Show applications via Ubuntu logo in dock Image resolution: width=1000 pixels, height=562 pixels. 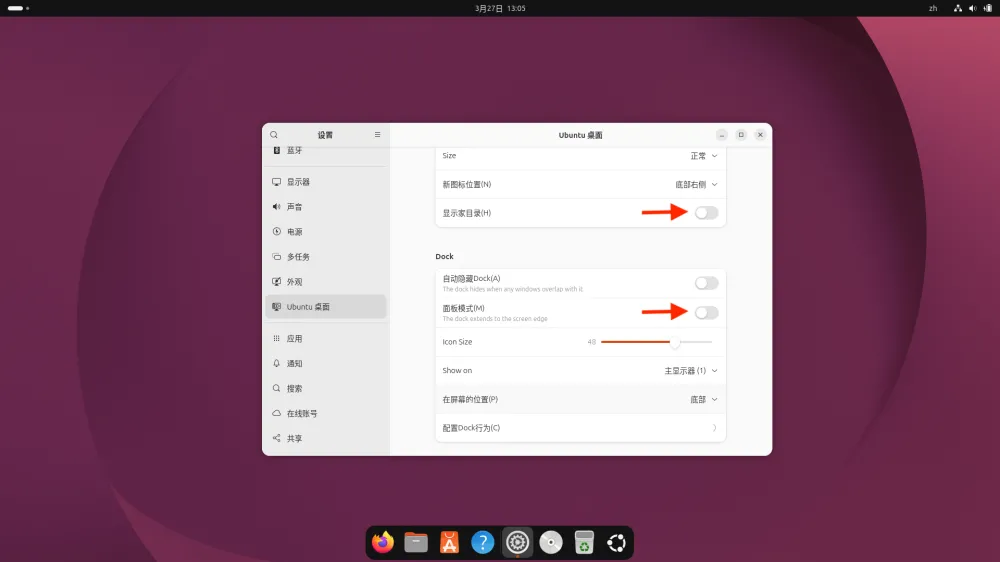[617, 542]
